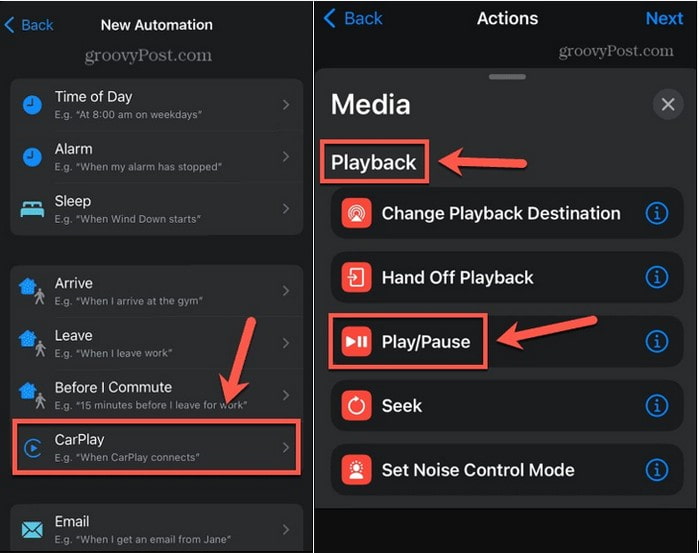Select the Seek action icon
Screen dimensions: 700x553
point(355,406)
